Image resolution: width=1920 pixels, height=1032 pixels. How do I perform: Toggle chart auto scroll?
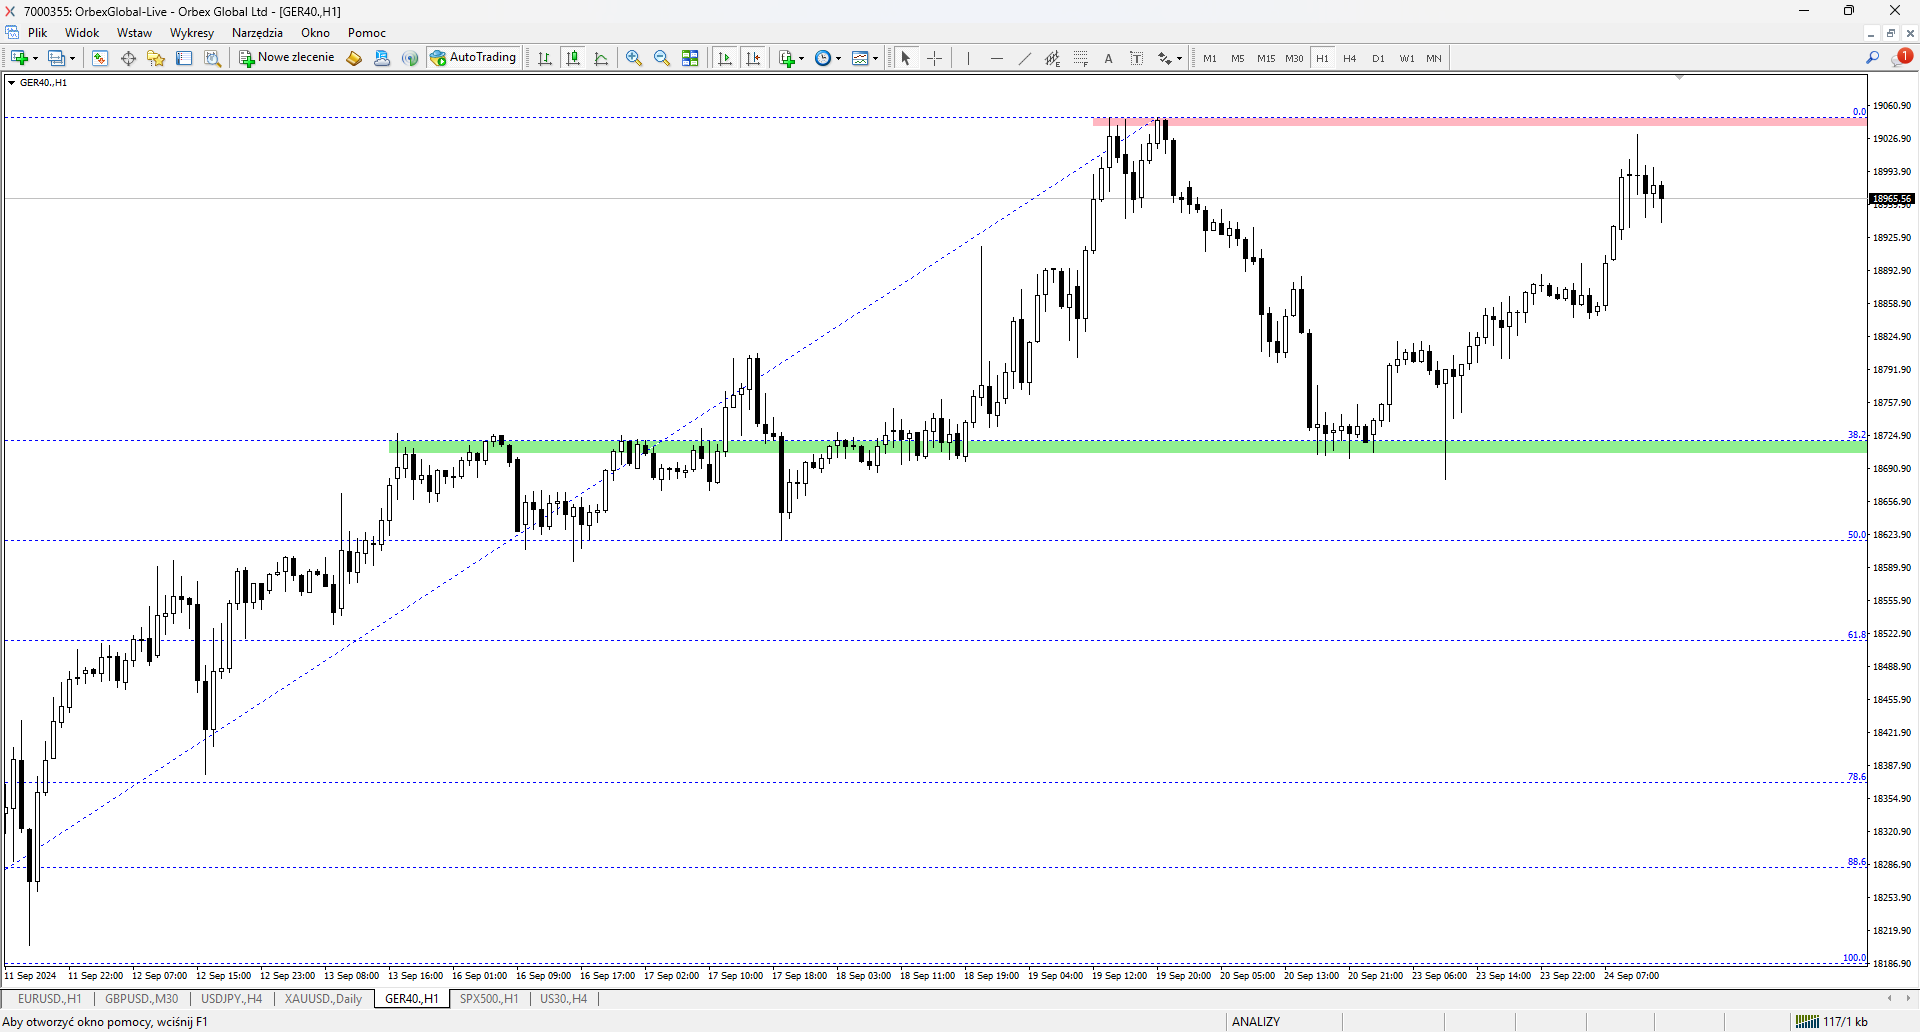coord(725,58)
